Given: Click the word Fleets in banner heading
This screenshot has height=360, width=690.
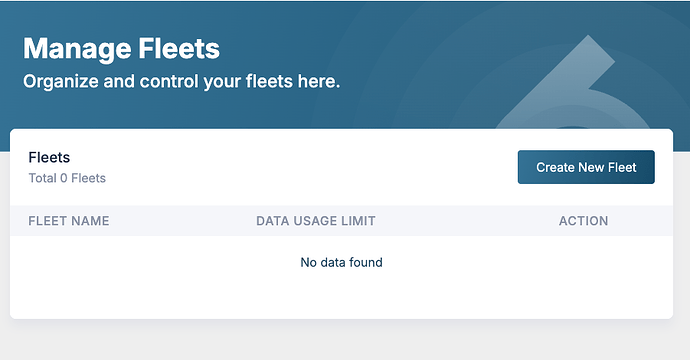Looking at the screenshot, I should pos(179,48).
